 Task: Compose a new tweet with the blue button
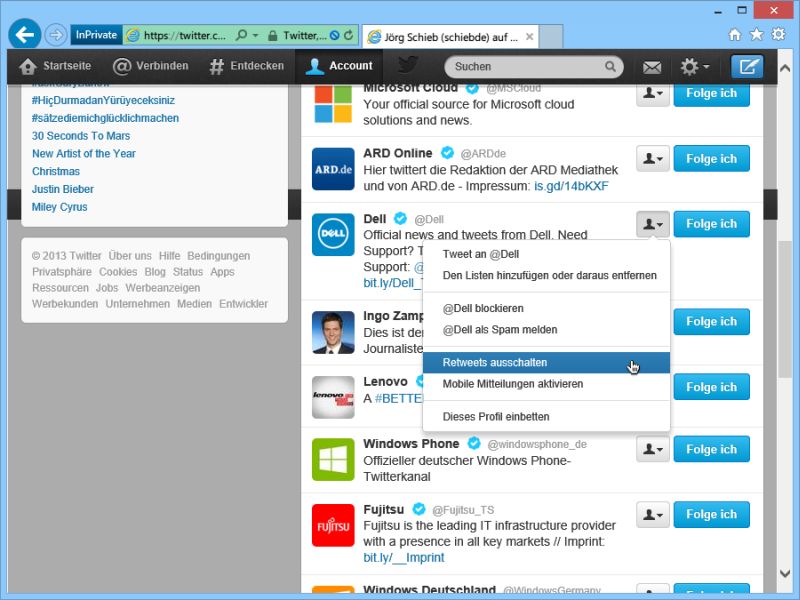[x=747, y=66]
